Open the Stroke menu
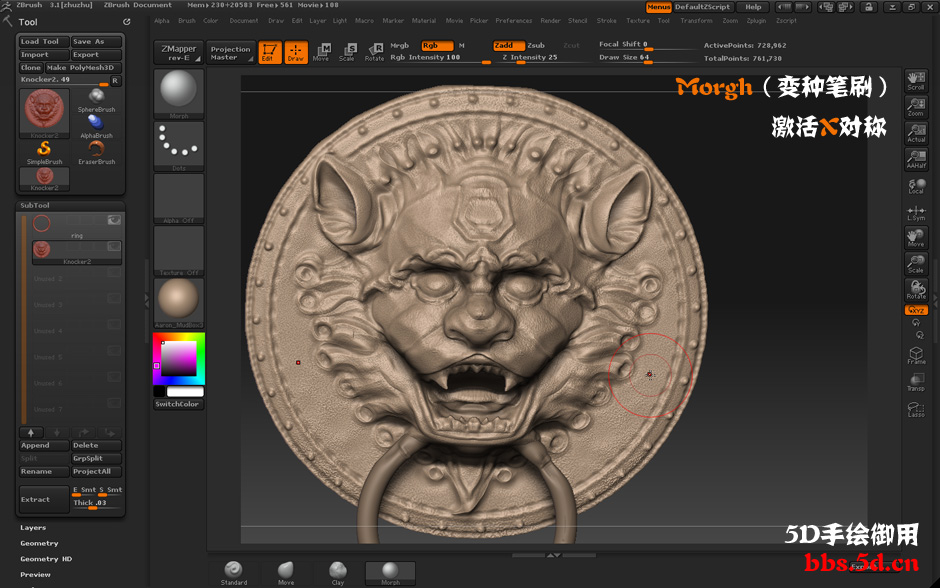 point(606,20)
